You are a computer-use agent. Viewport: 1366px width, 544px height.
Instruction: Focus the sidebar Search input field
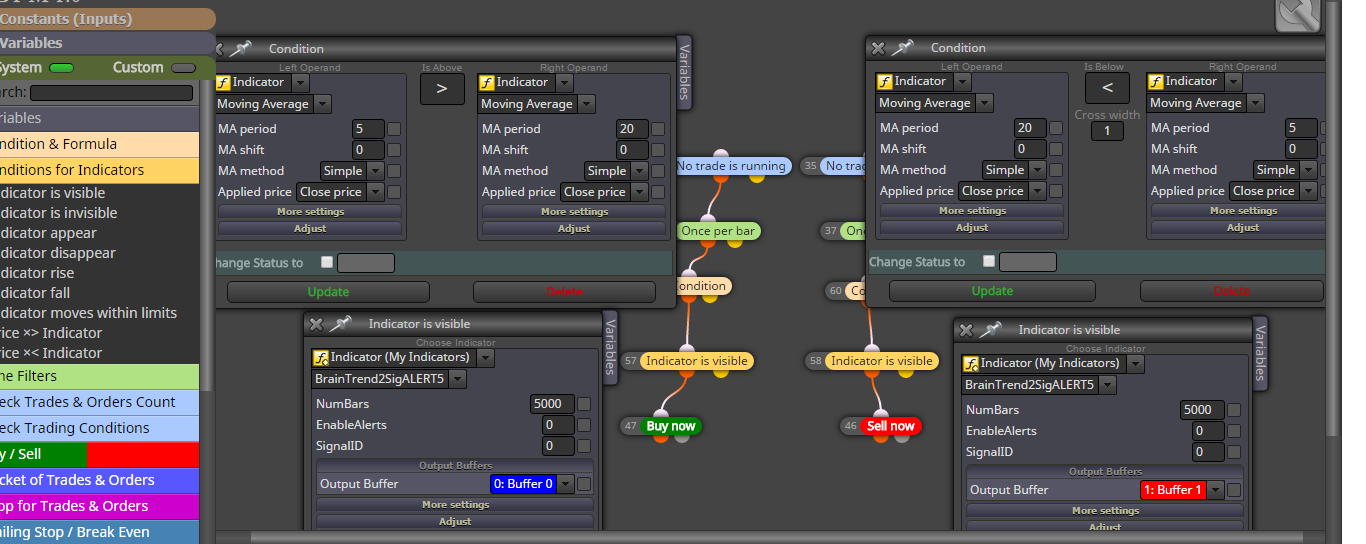(111, 93)
